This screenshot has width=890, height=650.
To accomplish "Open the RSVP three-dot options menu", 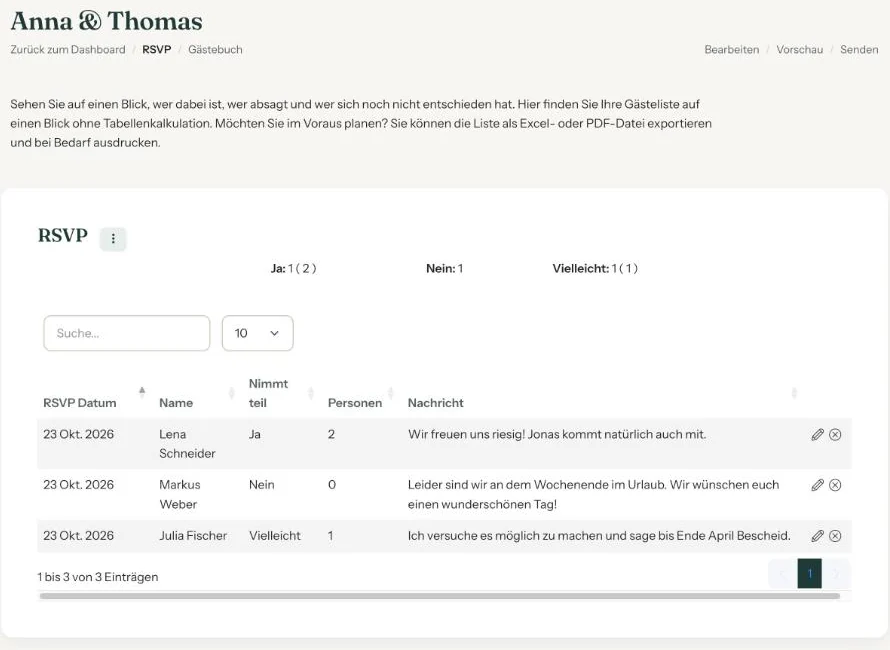I will click(x=113, y=238).
